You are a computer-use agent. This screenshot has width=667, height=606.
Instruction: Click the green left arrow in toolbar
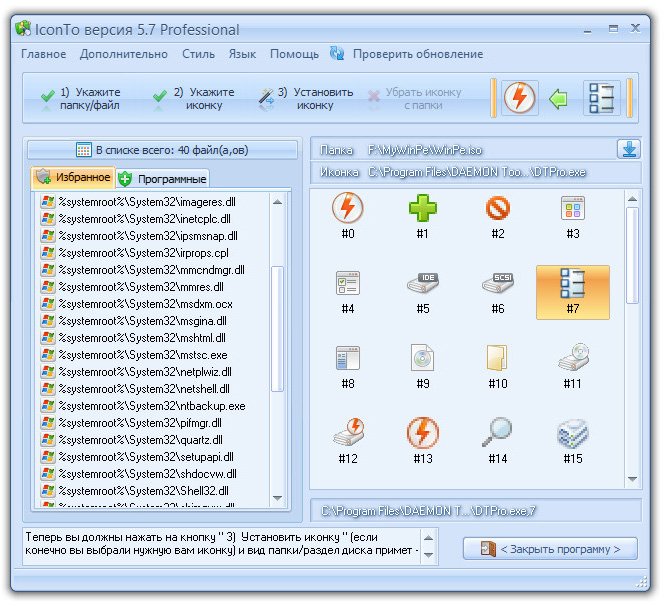point(559,99)
